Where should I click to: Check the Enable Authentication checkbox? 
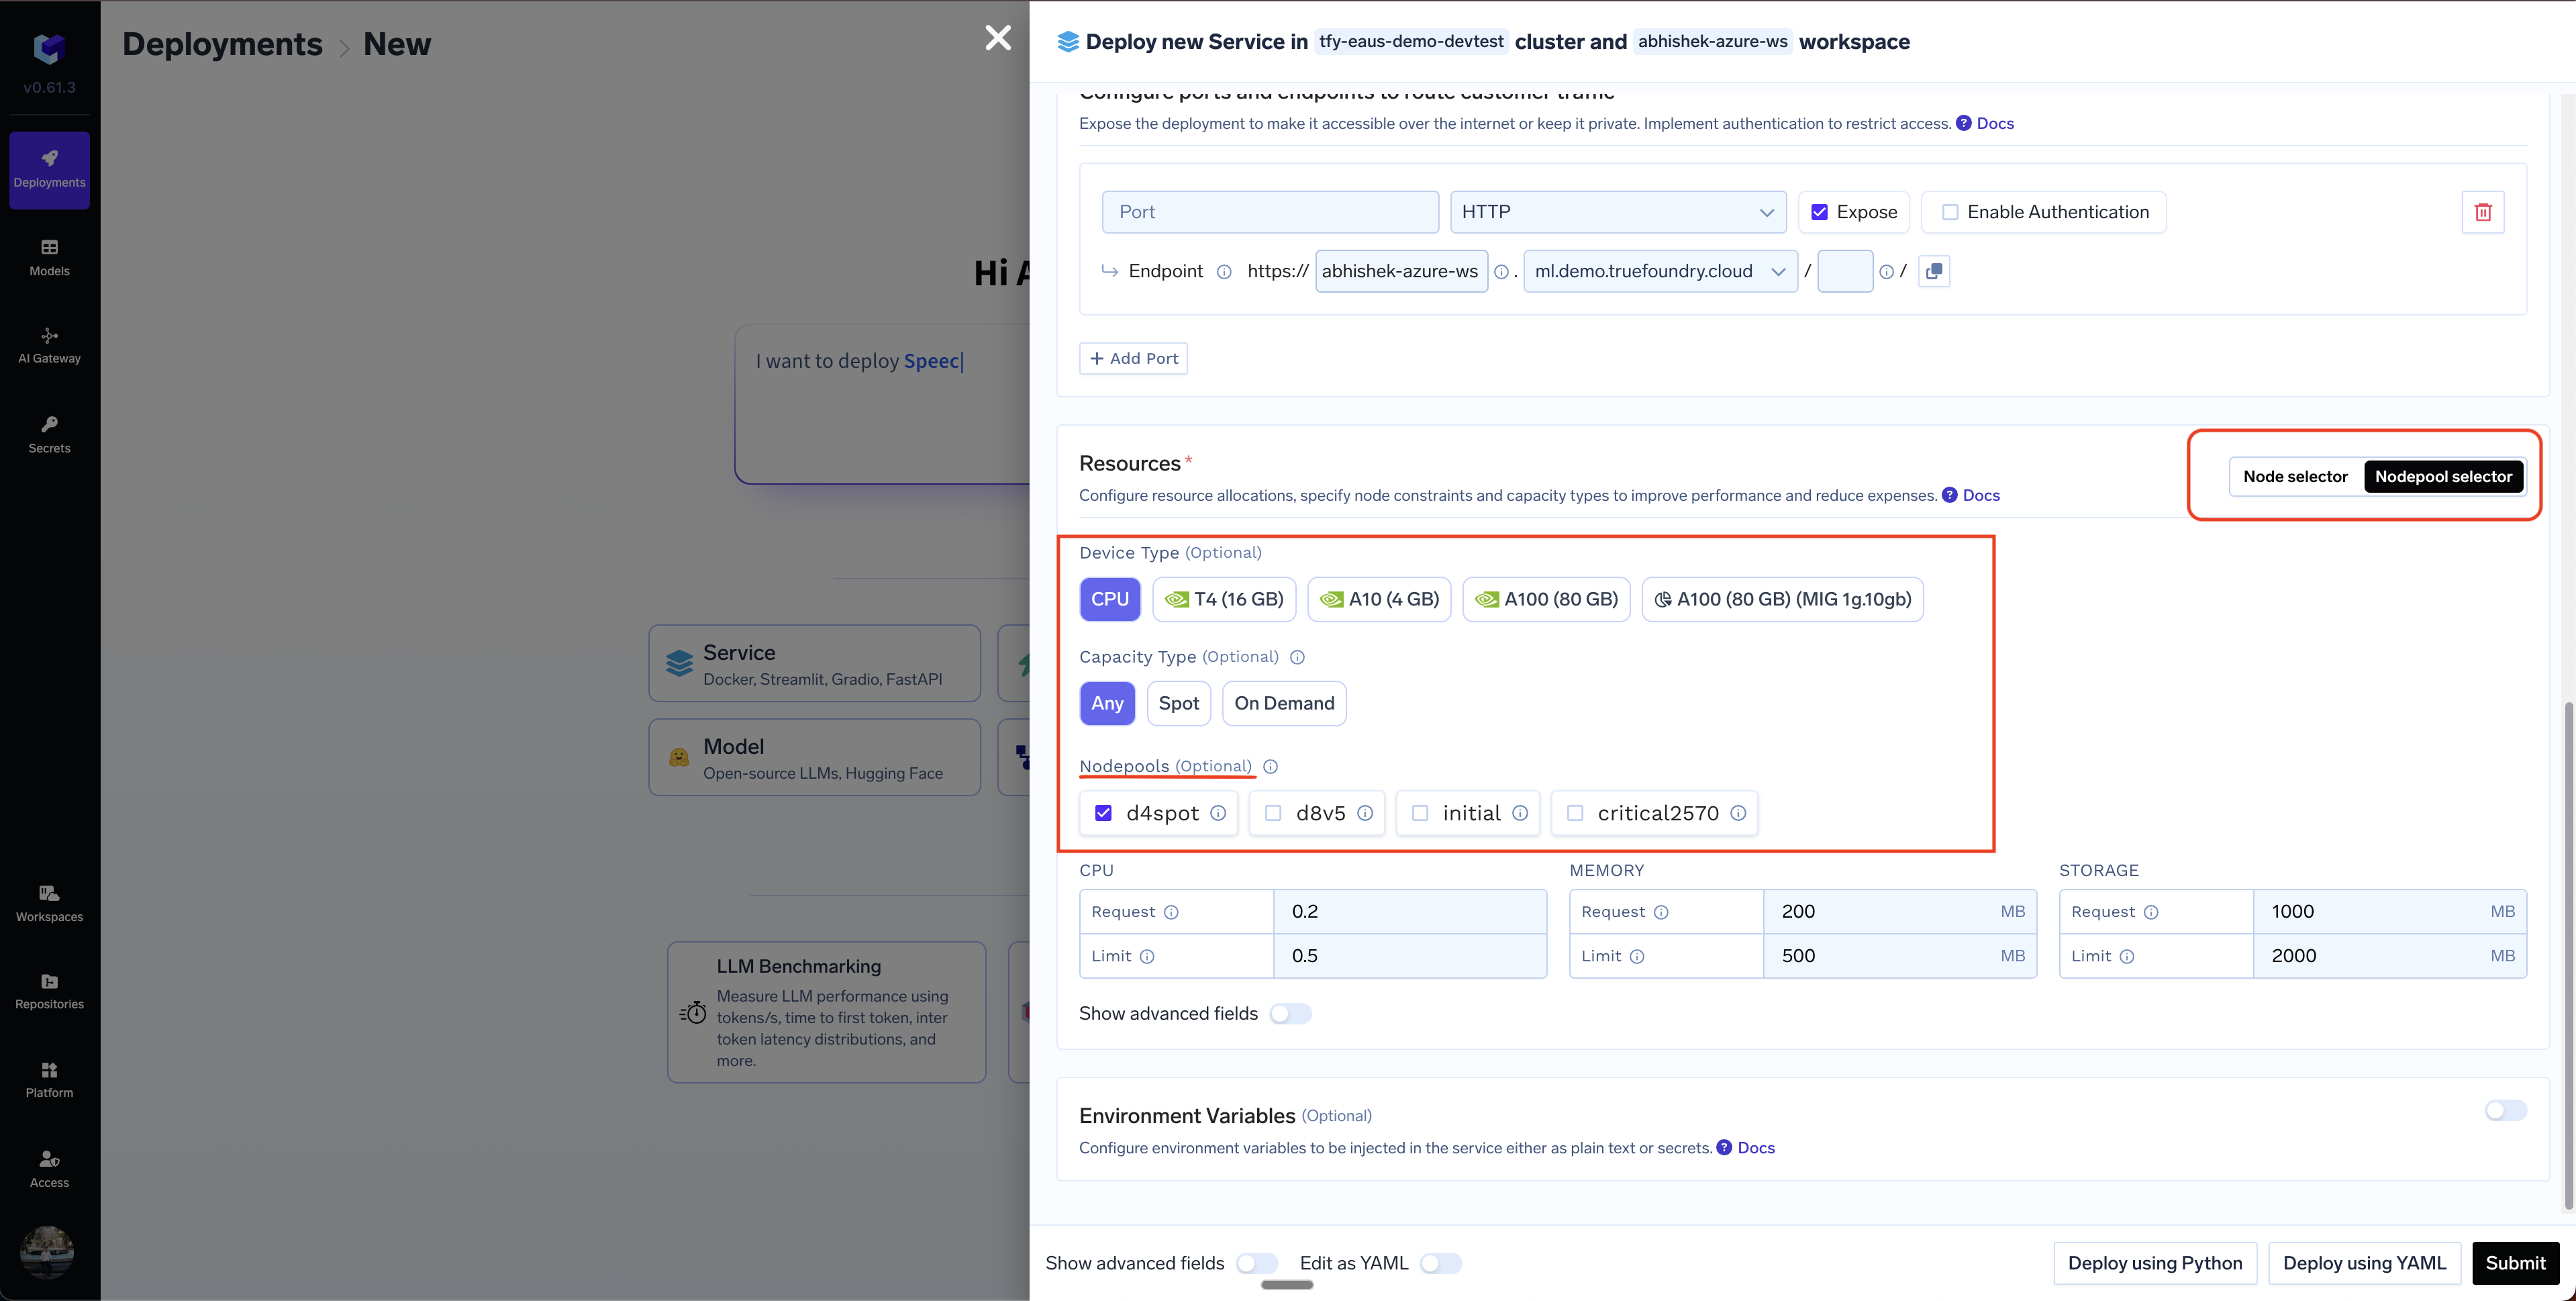pyautogui.click(x=1950, y=212)
